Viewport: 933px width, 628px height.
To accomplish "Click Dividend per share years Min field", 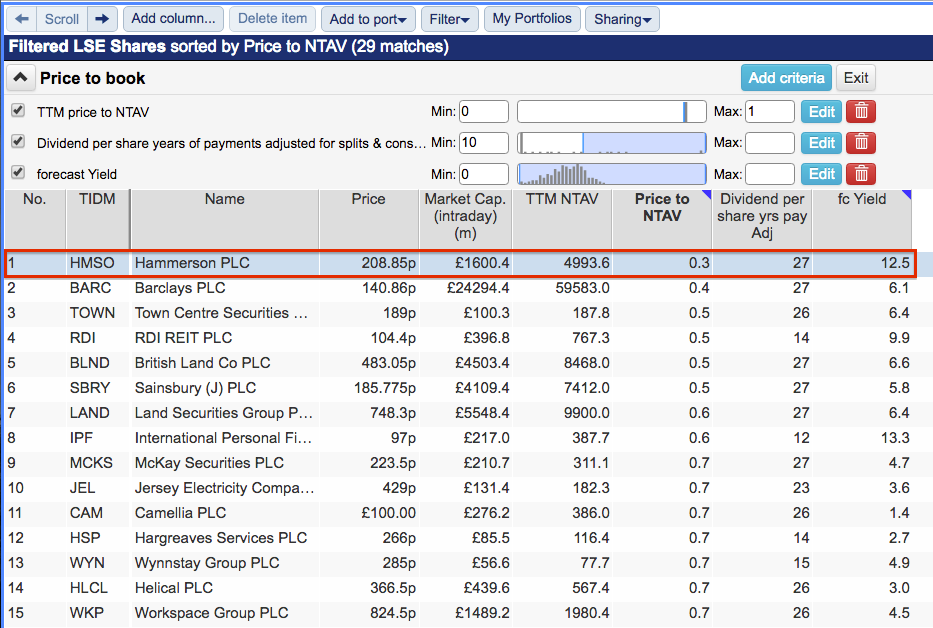I will [x=484, y=143].
